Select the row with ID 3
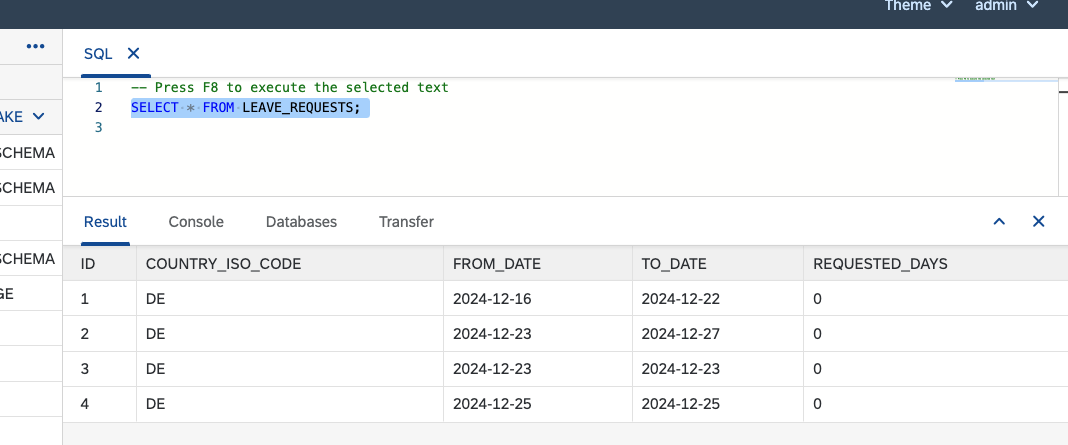1068x445 pixels. 565,369
